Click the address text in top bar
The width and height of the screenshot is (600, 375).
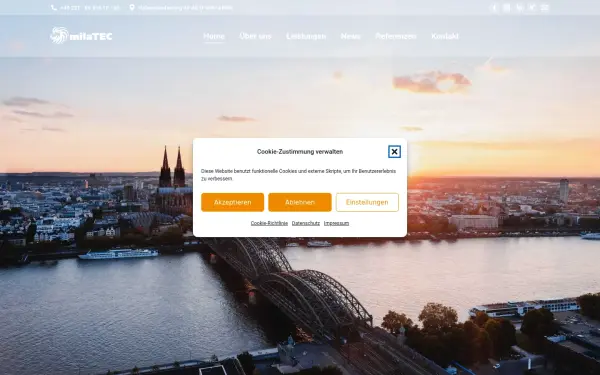point(185,8)
